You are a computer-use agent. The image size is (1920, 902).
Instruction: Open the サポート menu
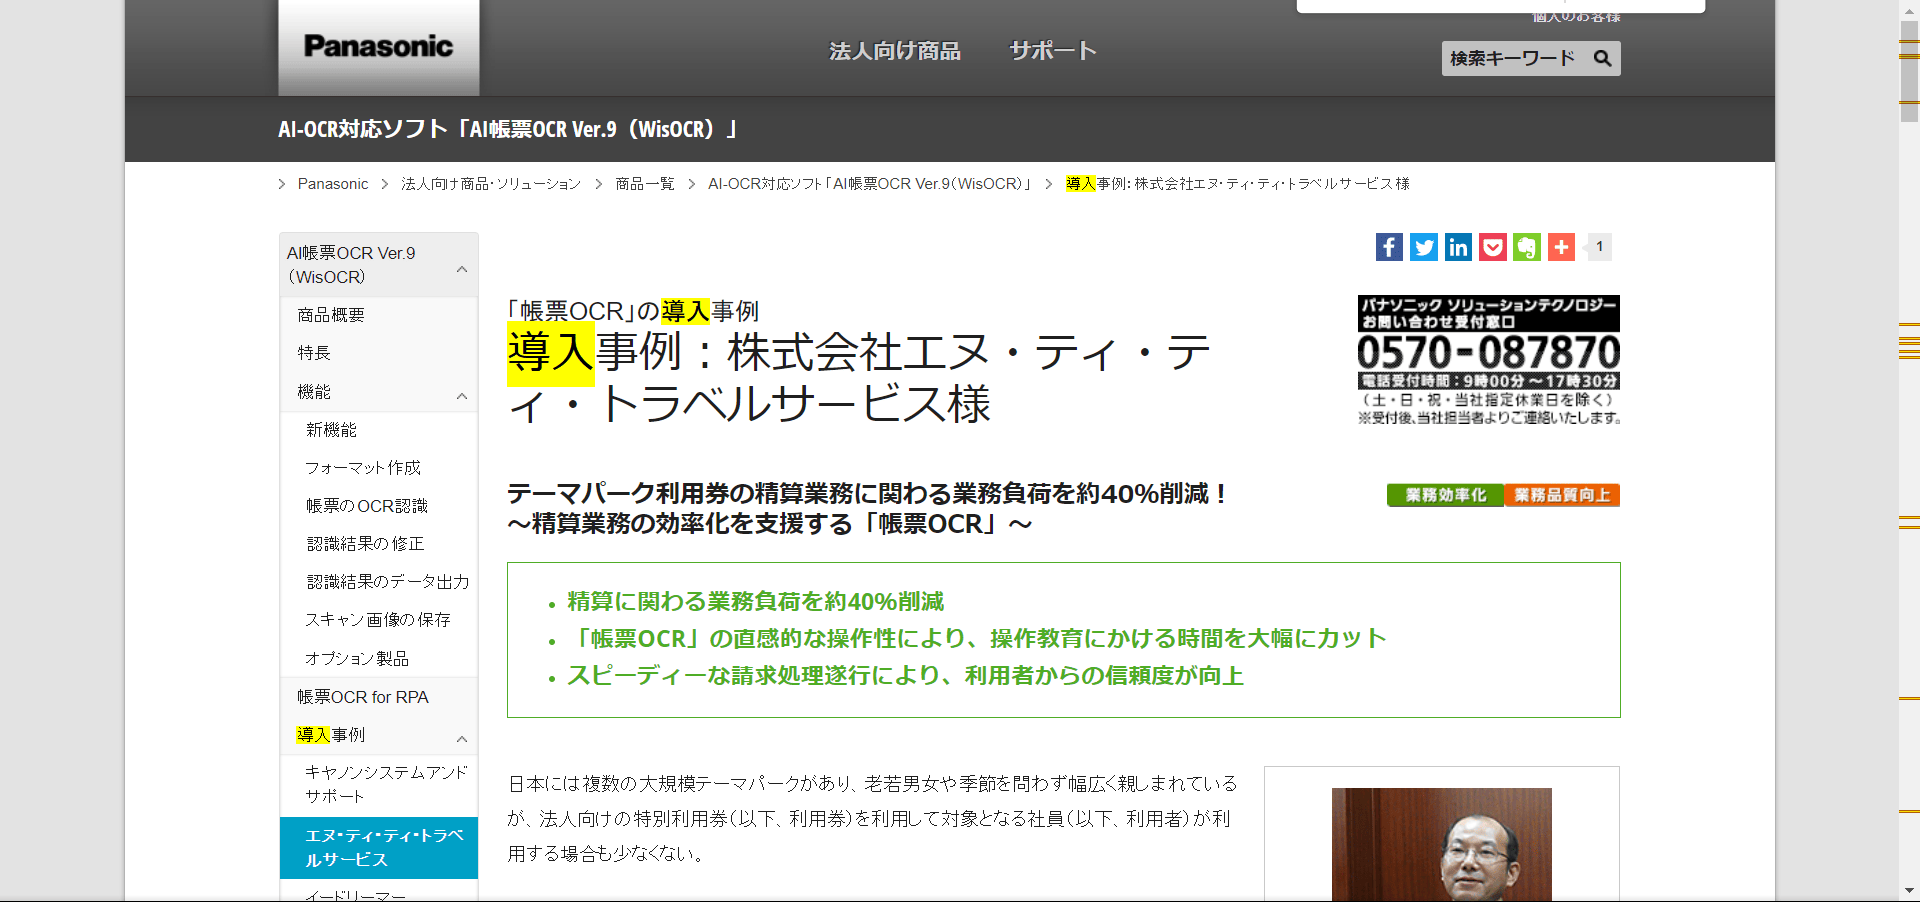pos(1053,51)
